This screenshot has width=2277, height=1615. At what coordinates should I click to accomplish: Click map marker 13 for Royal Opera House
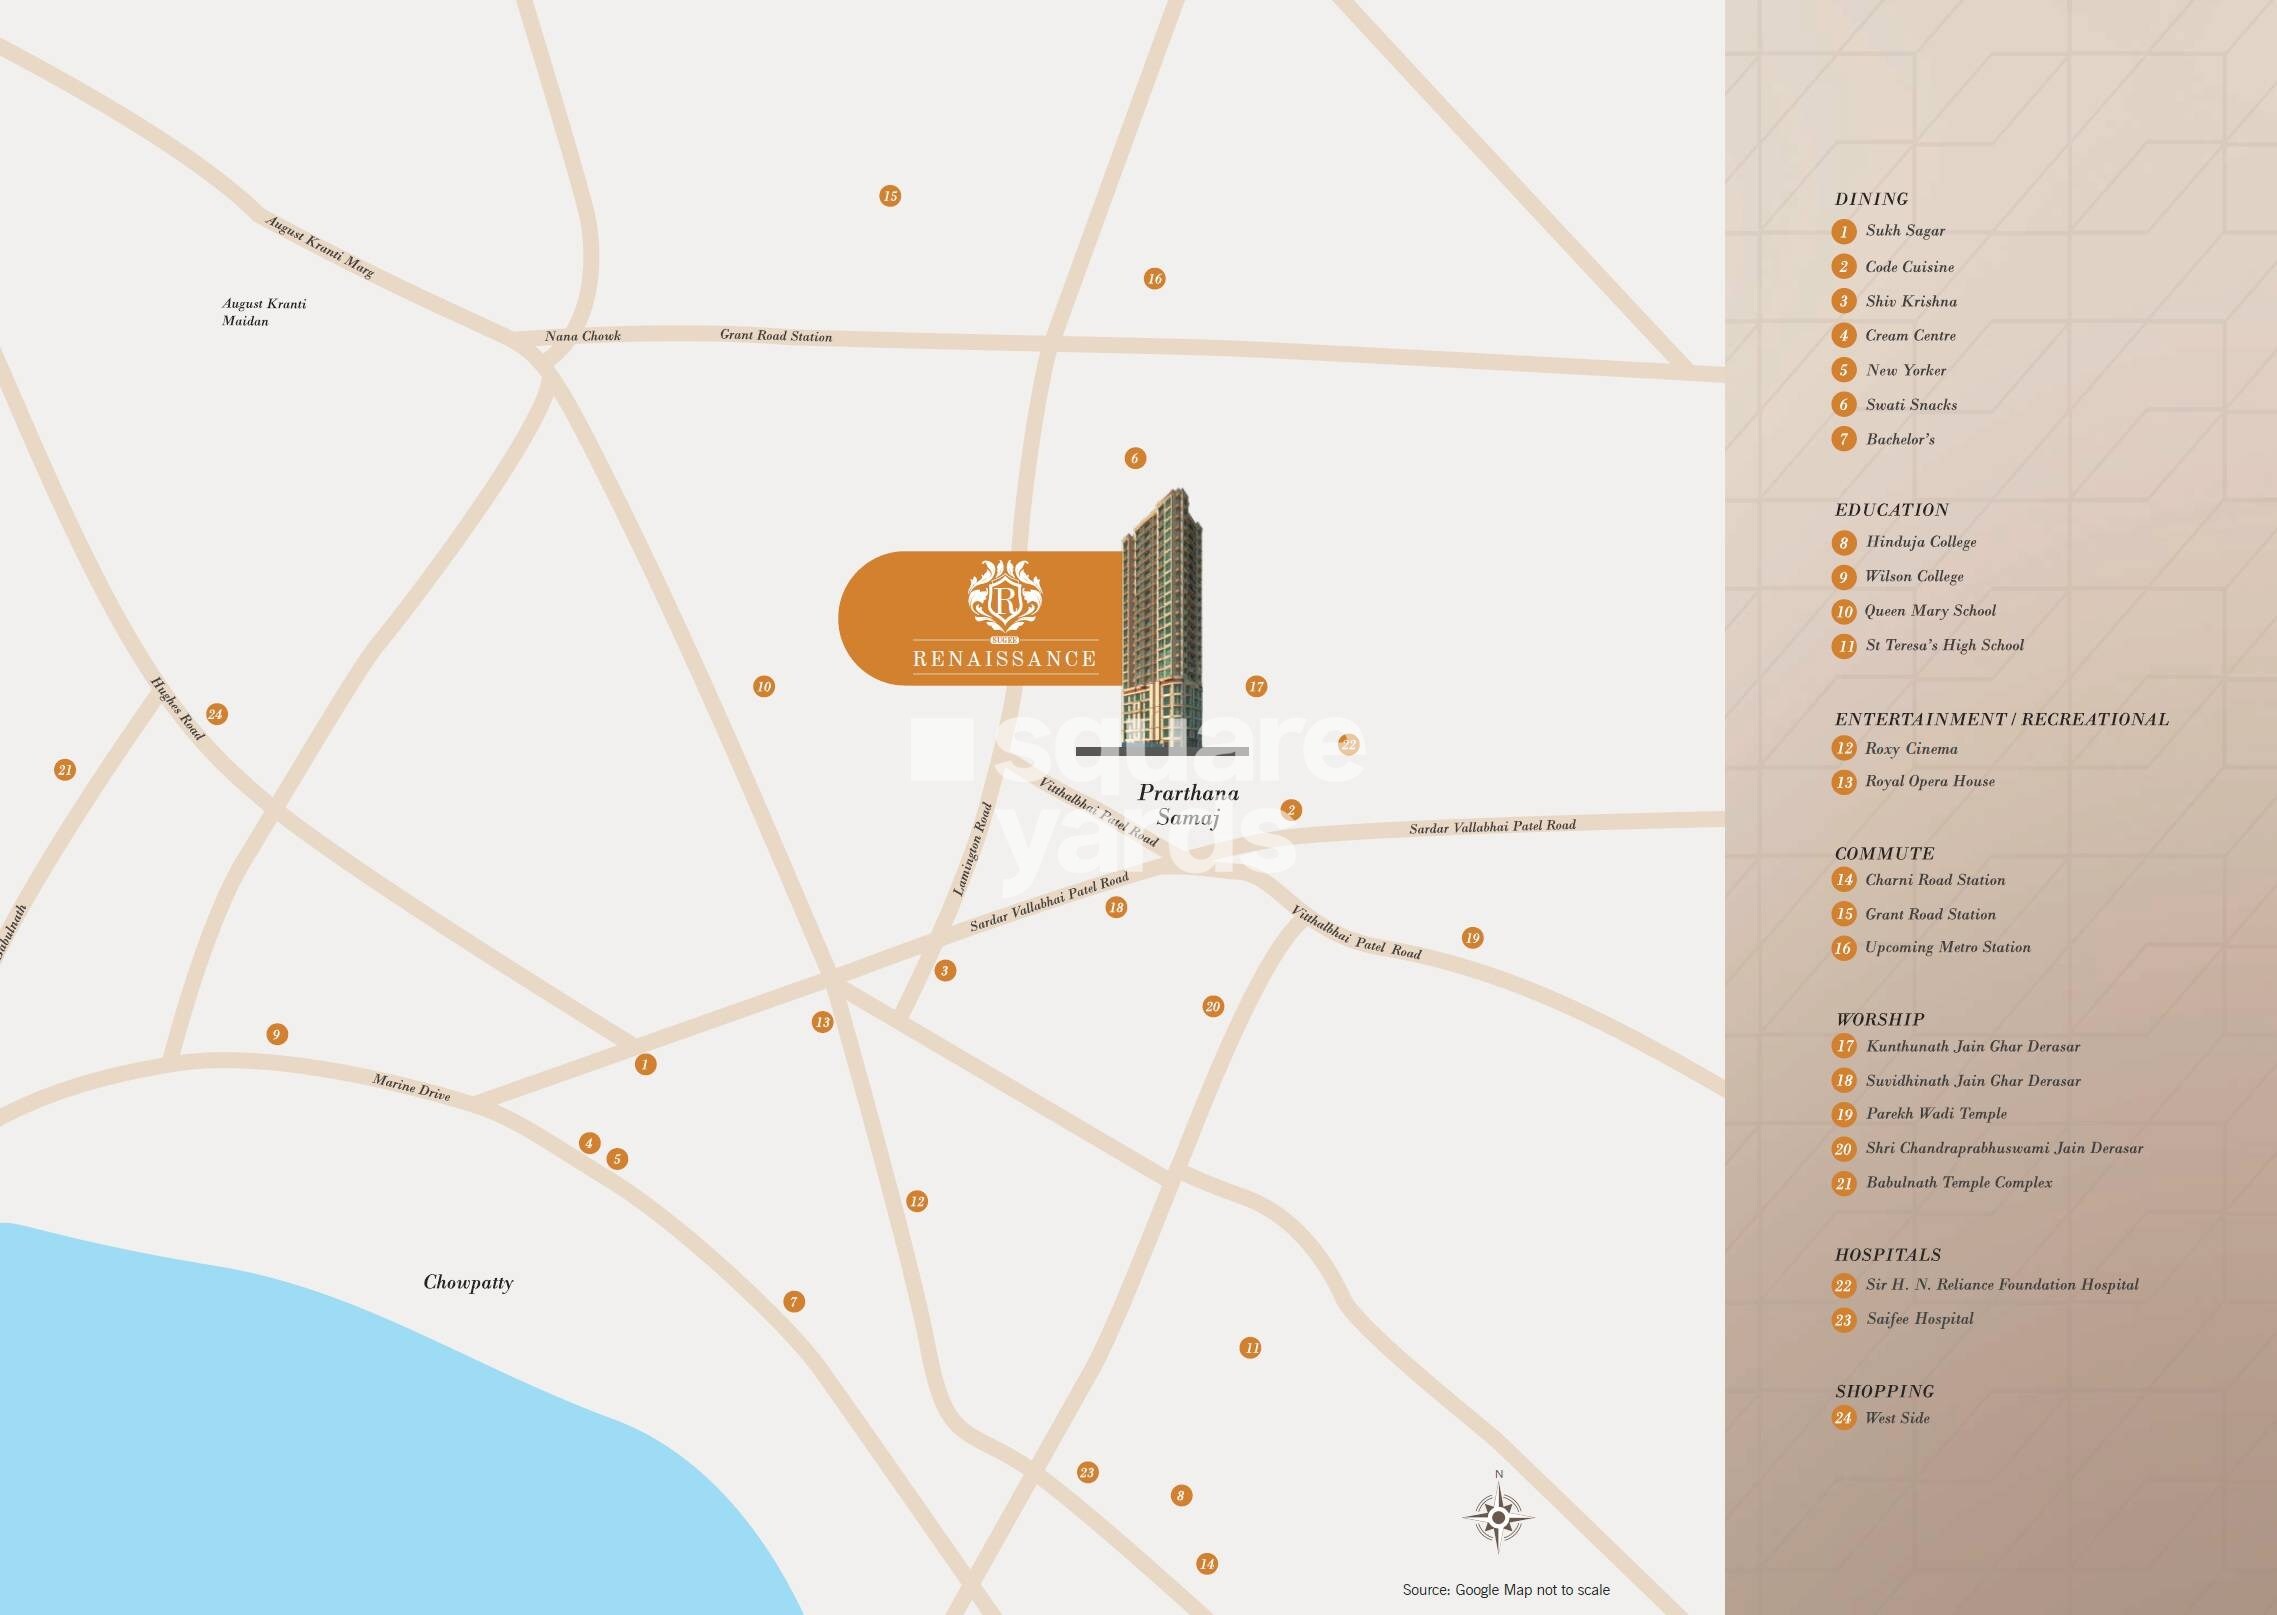tap(822, 1022)
